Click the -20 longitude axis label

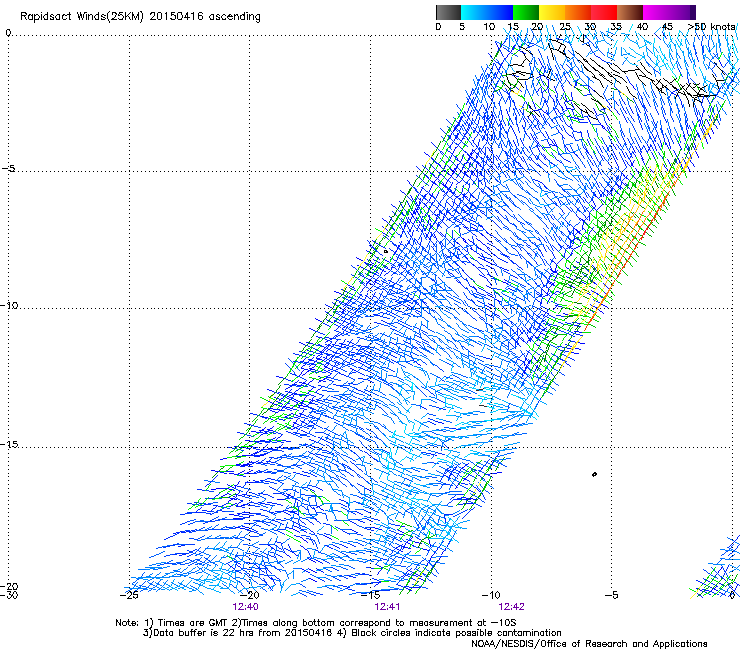click(x=250, y=595)
